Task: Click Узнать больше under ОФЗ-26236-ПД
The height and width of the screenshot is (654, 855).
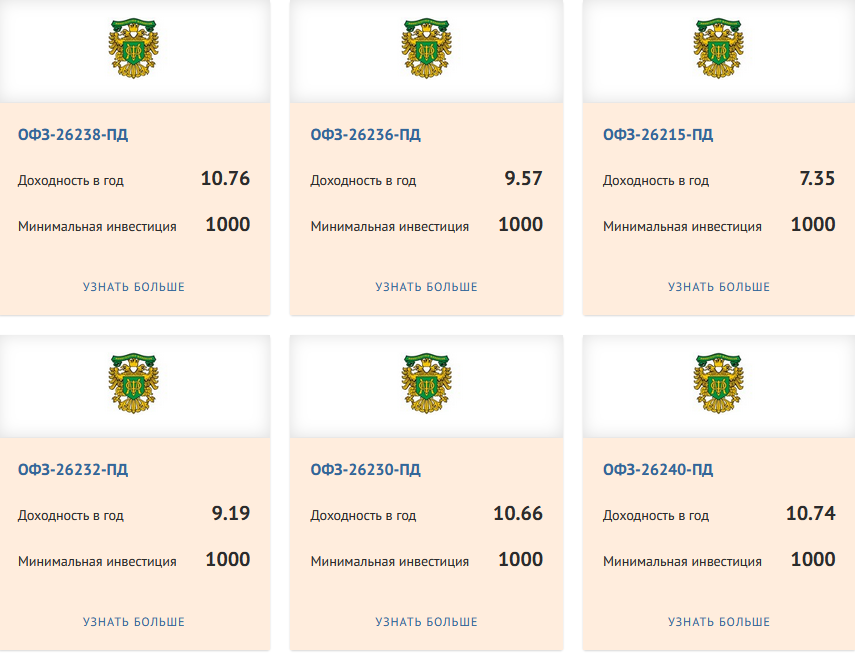Action: tap(426, 287)
